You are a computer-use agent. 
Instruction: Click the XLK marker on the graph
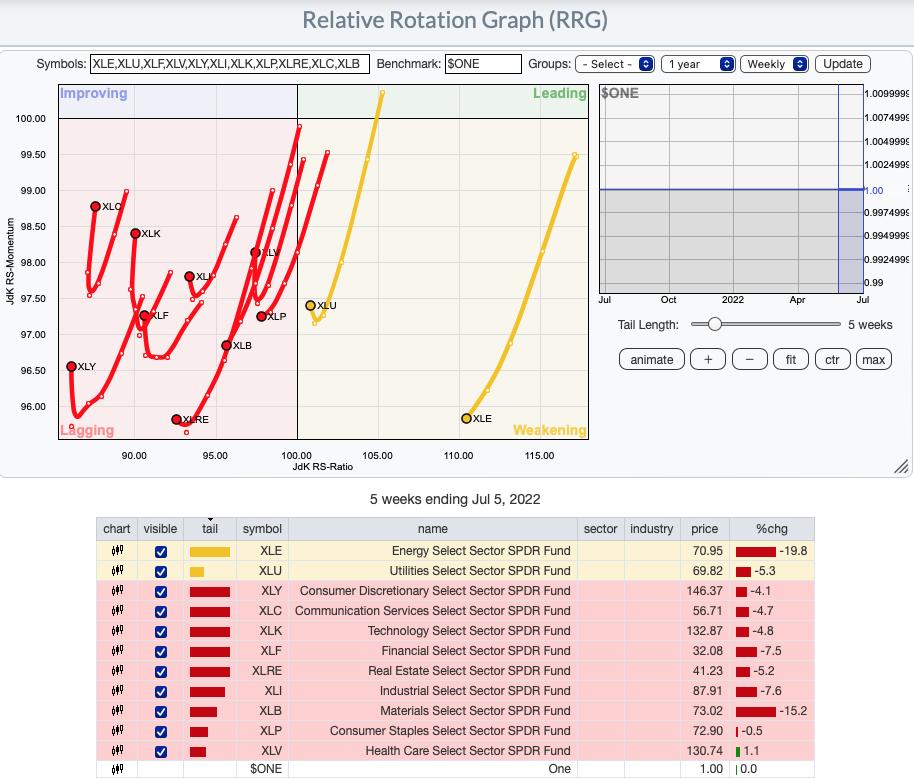coord(135,233)
